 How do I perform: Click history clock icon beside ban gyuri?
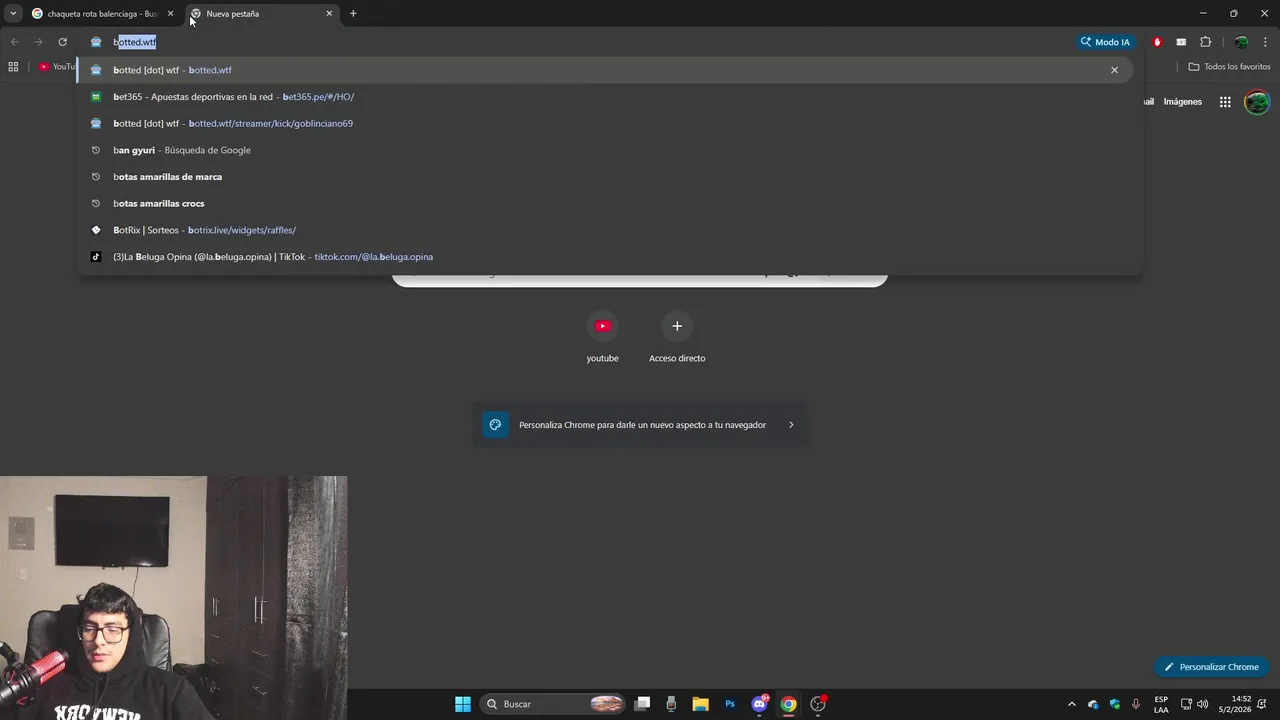coord(96,150)
